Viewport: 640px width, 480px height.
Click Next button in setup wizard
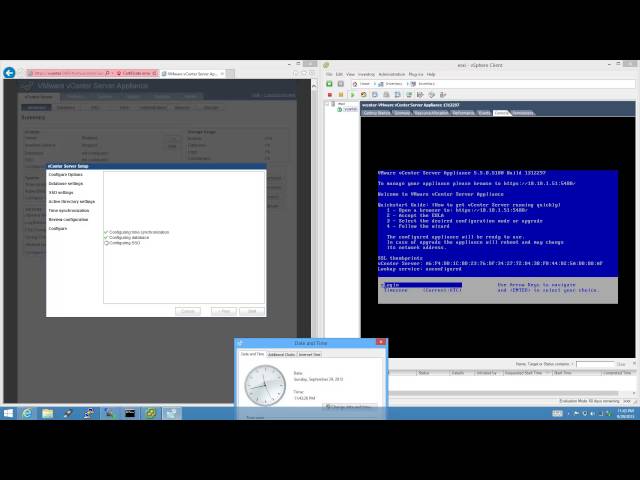click(x=252, y=311)
